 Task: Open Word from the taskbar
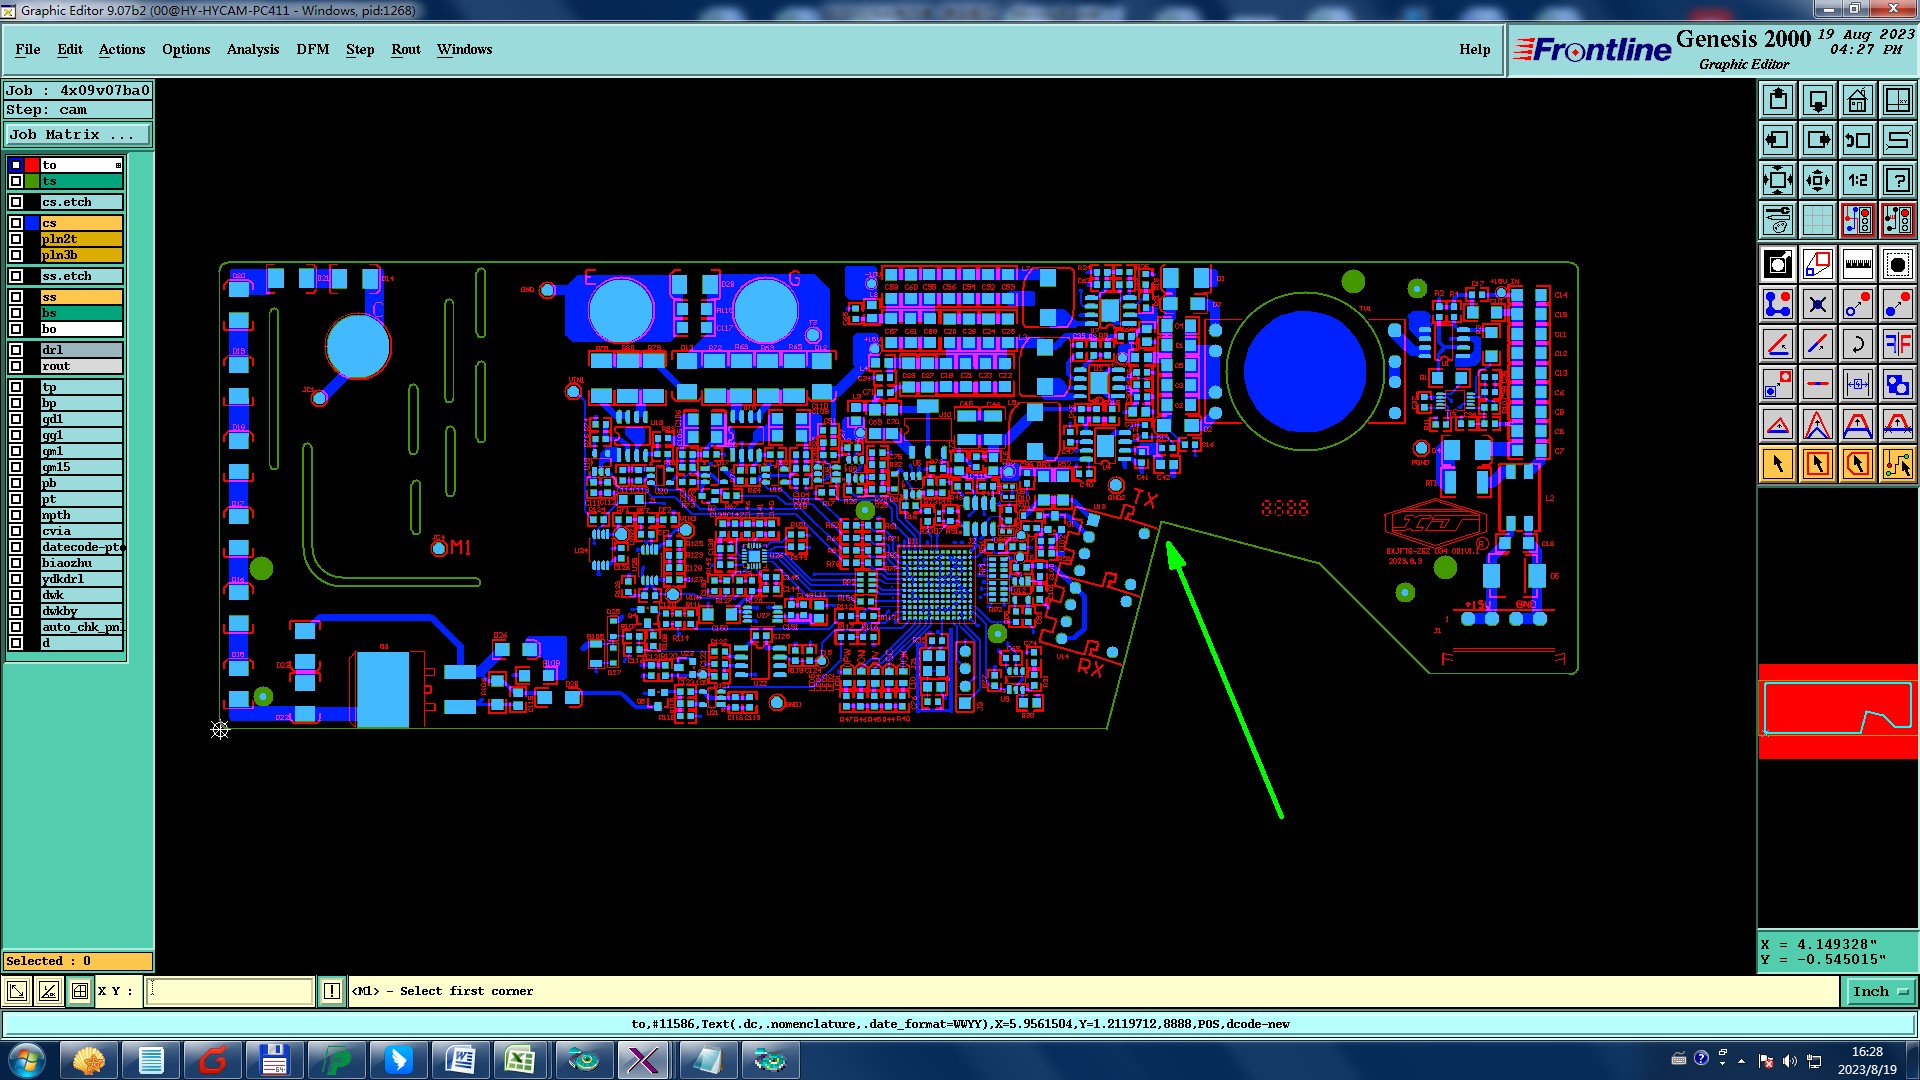pos(460,1060)
